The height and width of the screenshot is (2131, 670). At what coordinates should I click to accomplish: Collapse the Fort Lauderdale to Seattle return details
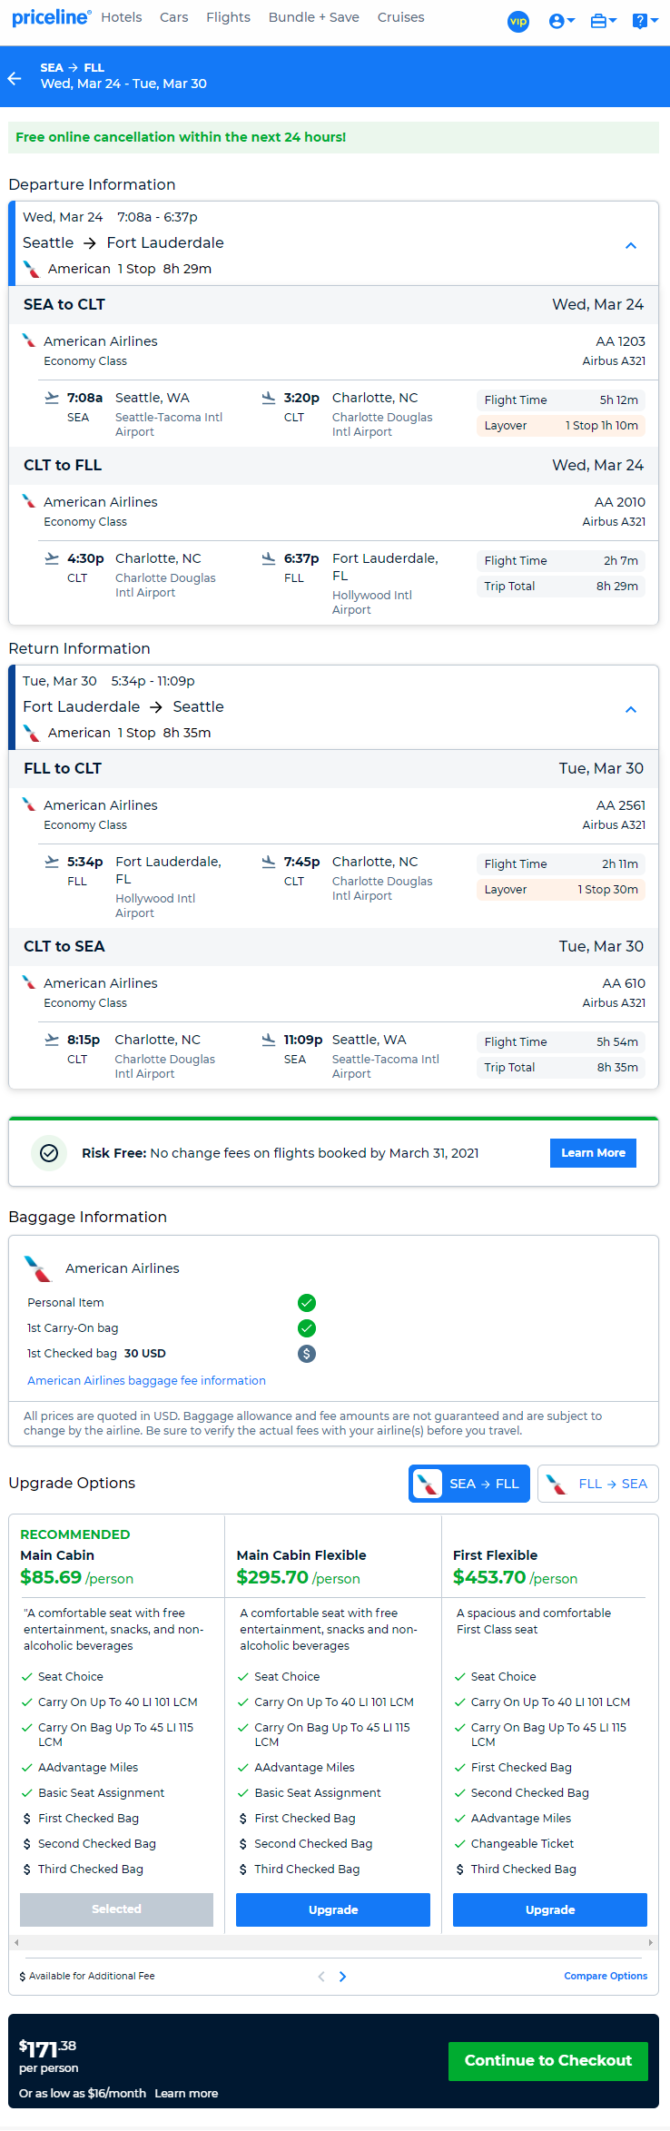pyautogui.click(x=631, y=709)
